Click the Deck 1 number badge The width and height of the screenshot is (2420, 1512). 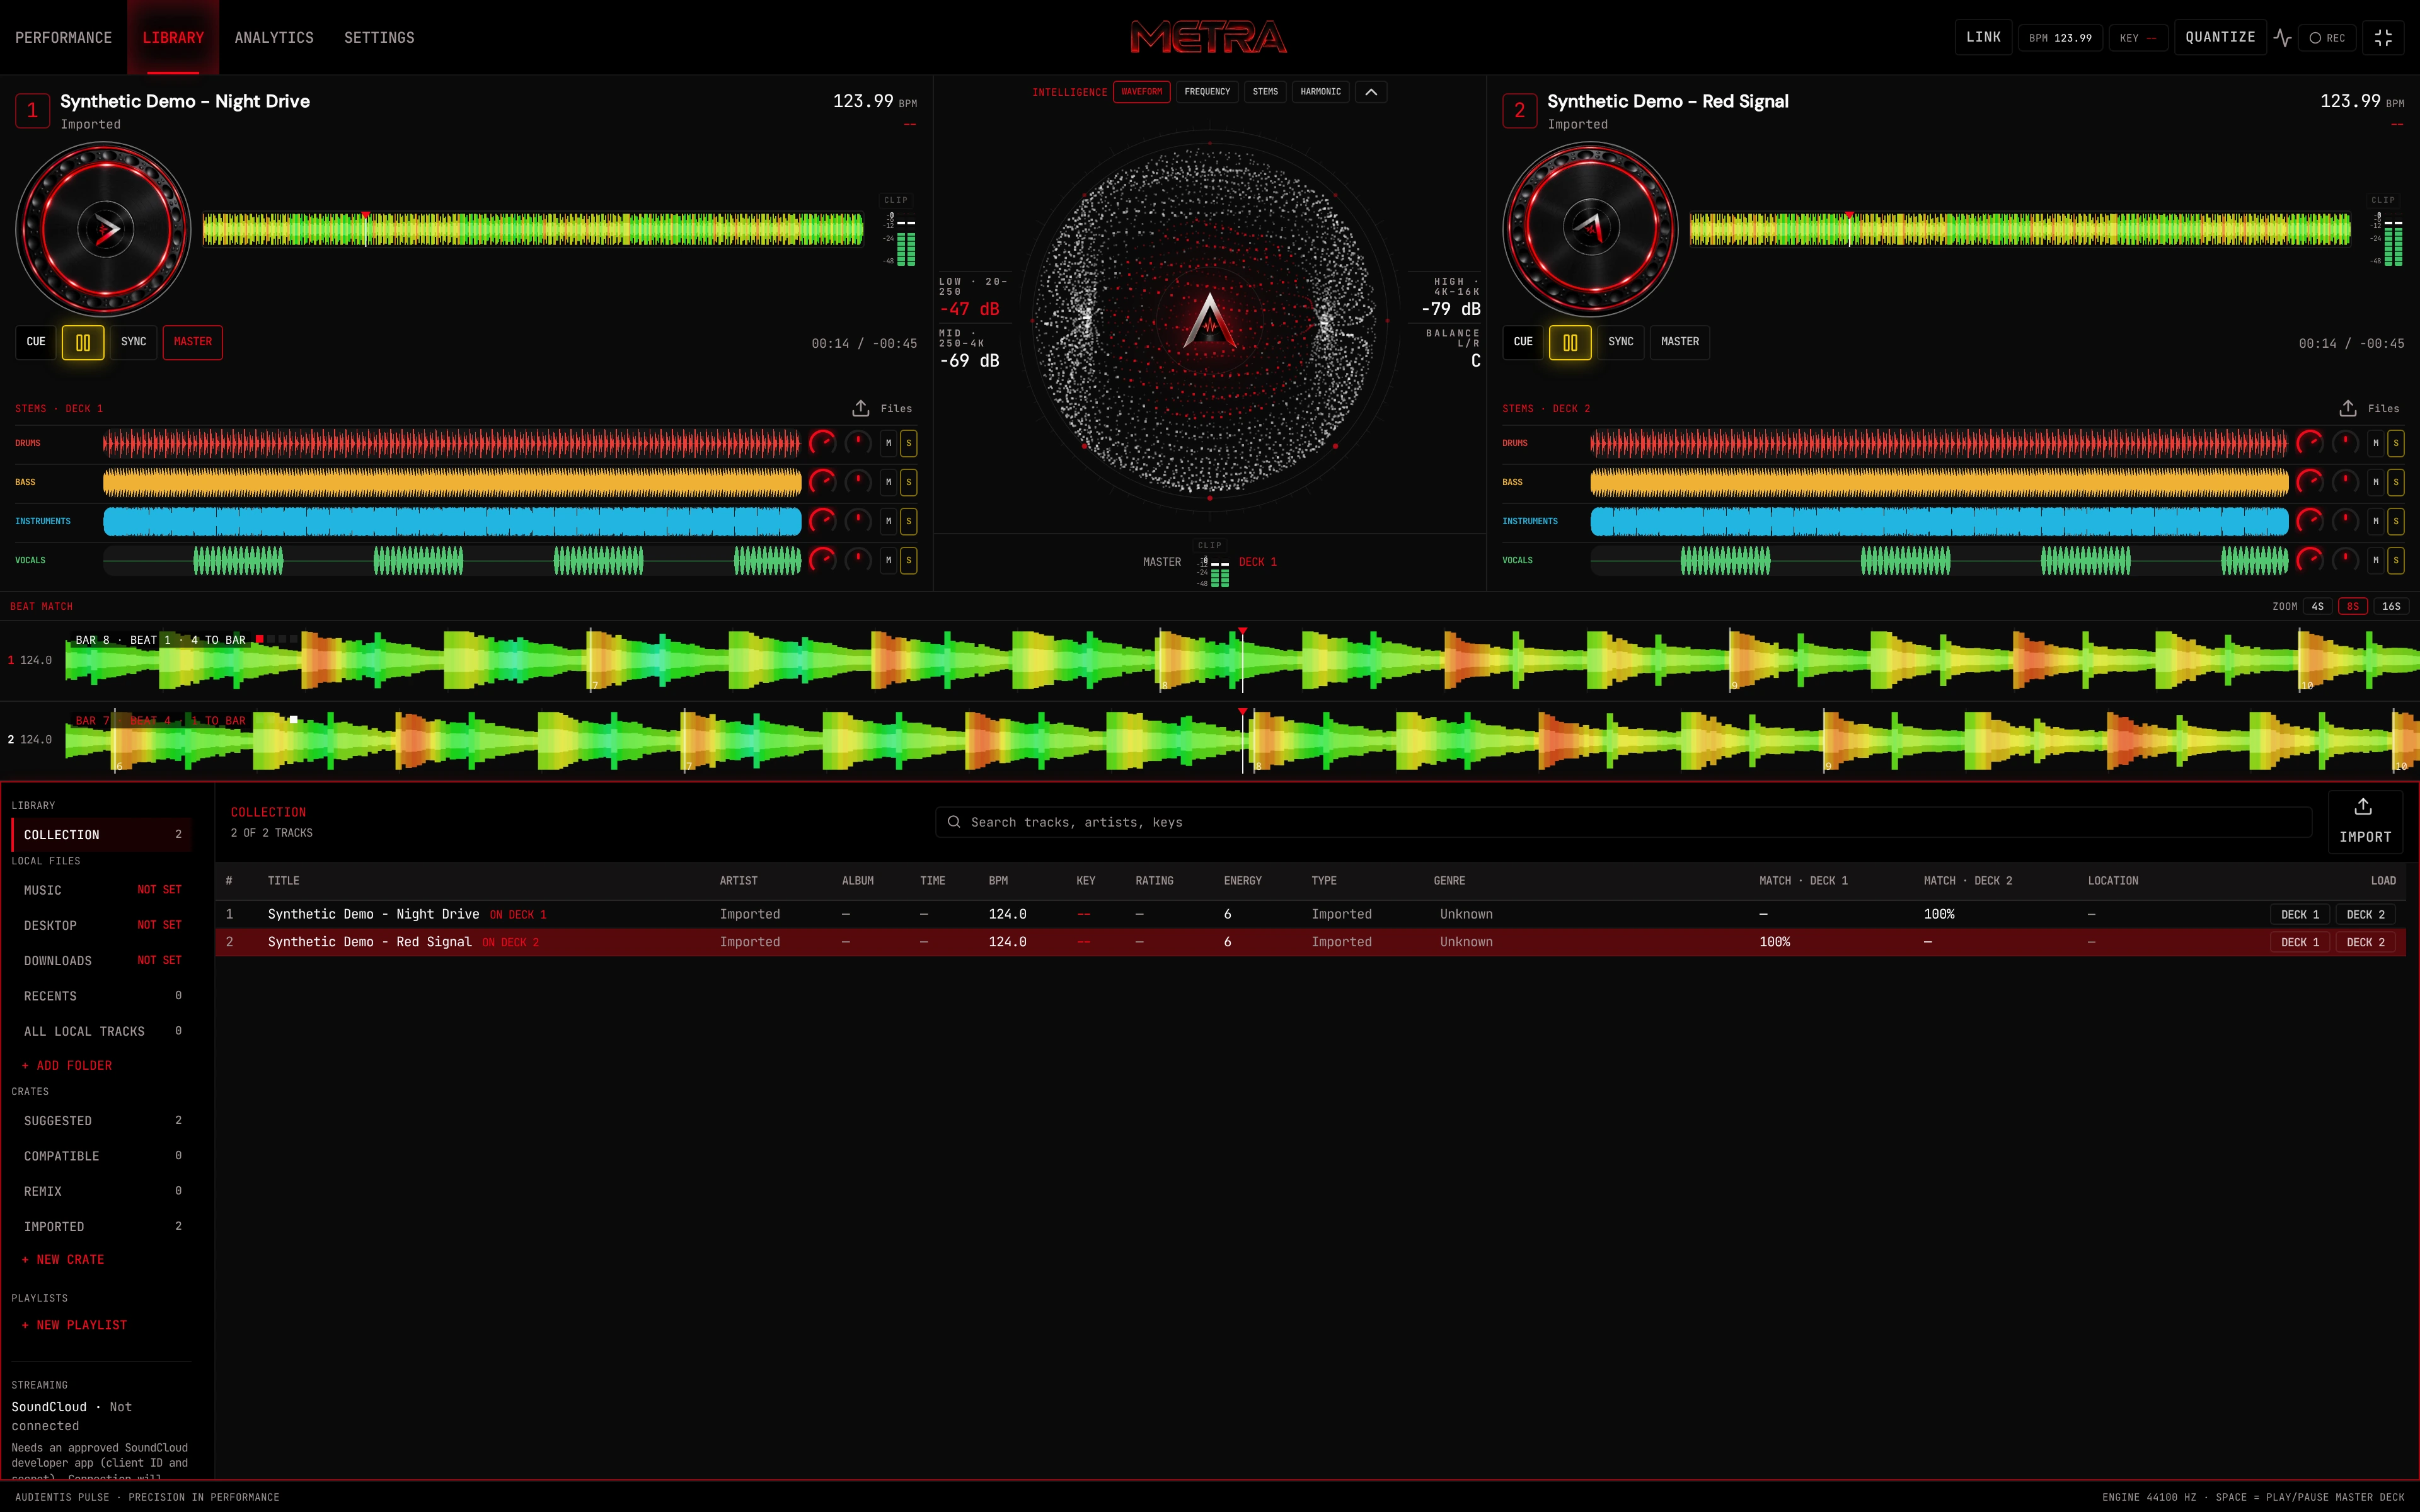tap(32, 110)
